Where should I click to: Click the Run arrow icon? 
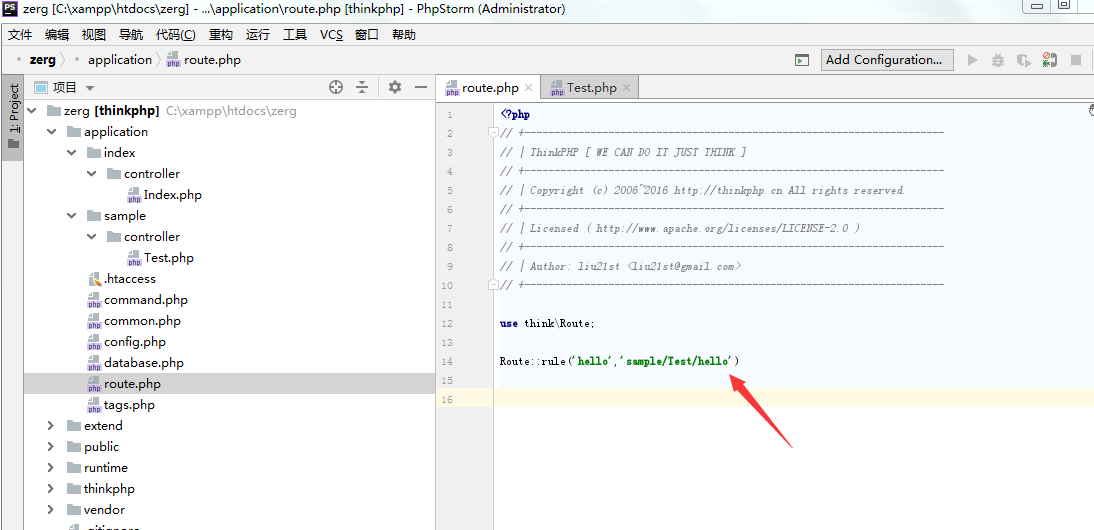[973, 60]
